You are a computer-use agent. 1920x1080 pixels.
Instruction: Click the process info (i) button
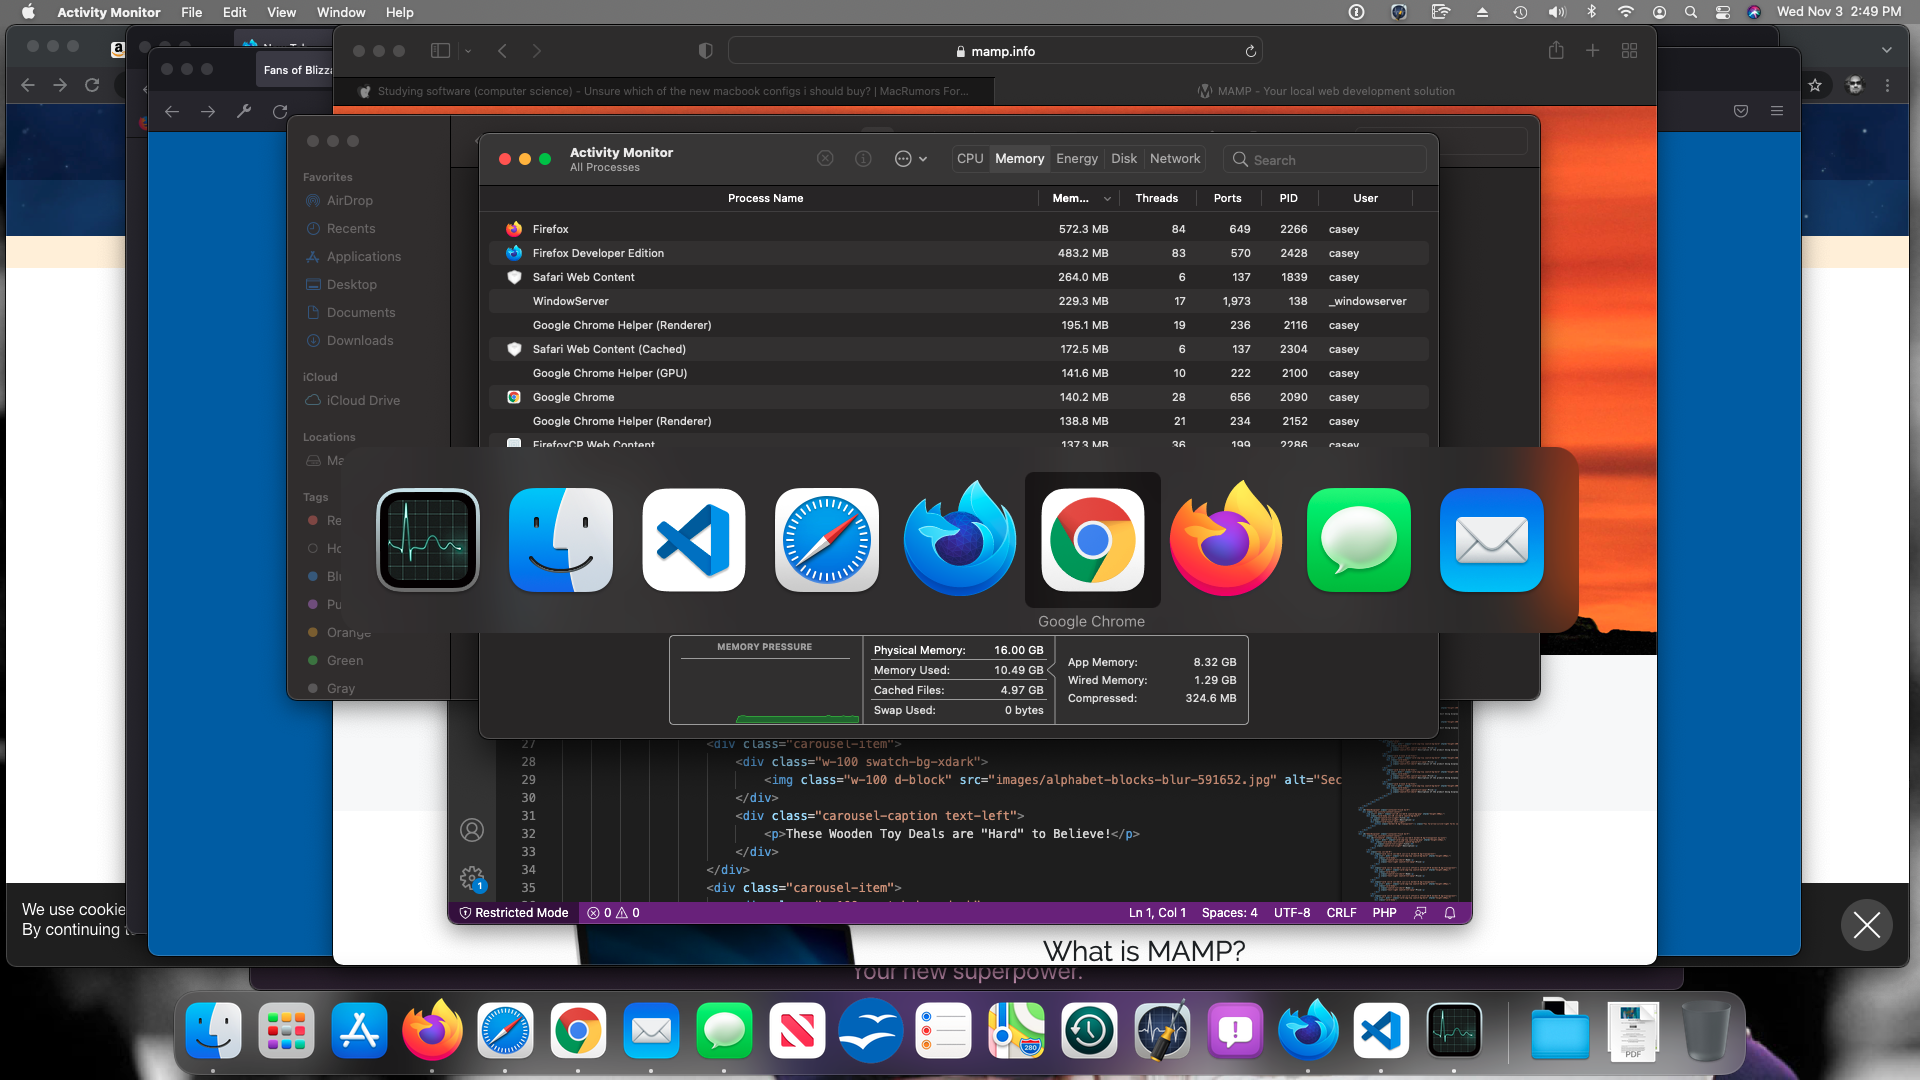click(x=863, y=159)
